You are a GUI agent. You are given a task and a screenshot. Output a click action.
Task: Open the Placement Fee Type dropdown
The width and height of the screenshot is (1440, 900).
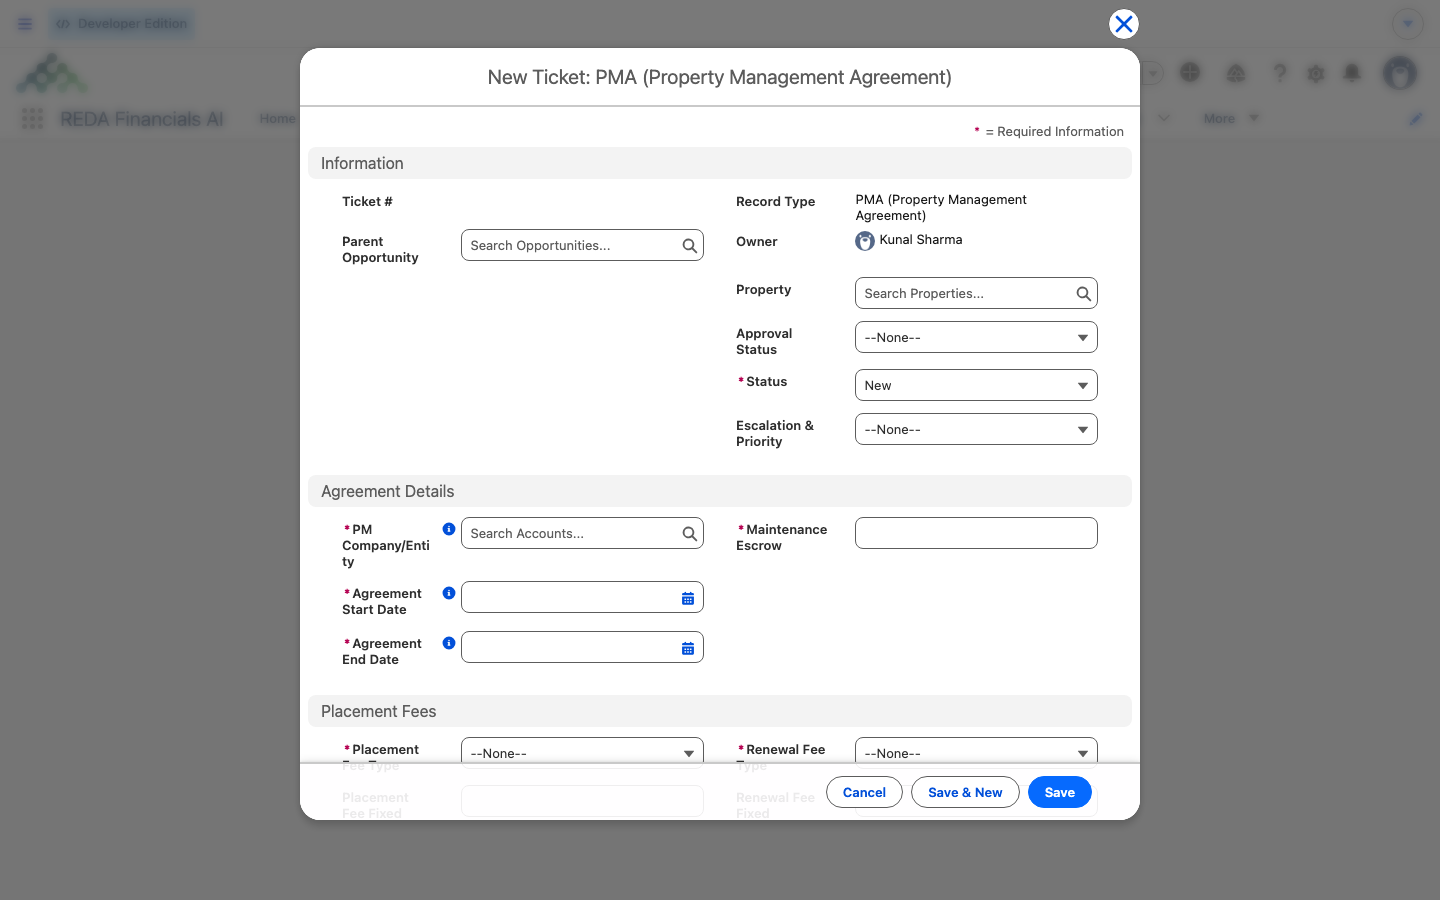(582, 752)
